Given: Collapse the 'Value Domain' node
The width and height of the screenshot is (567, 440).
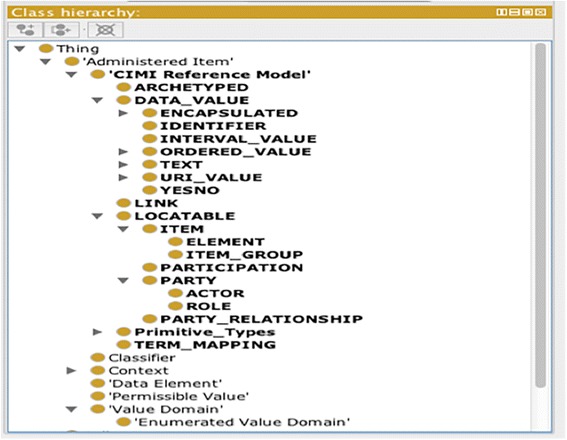Looking at the screenshot, I should click(x=71, y=409).
